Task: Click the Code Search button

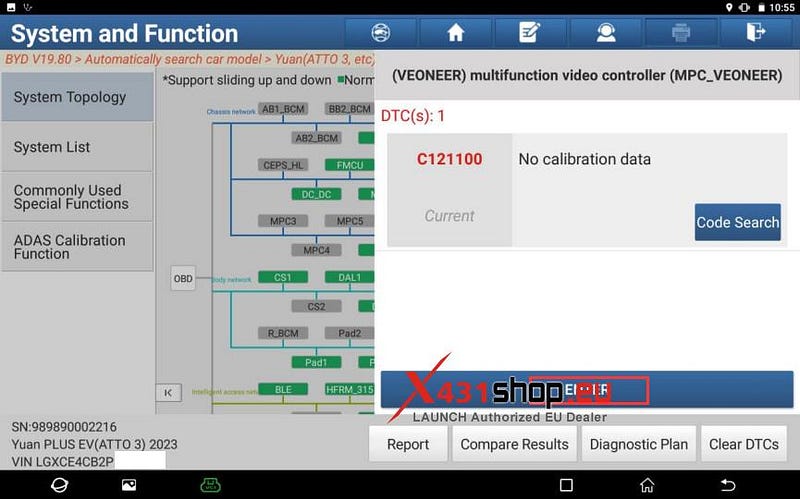Action: coord(737,222)
